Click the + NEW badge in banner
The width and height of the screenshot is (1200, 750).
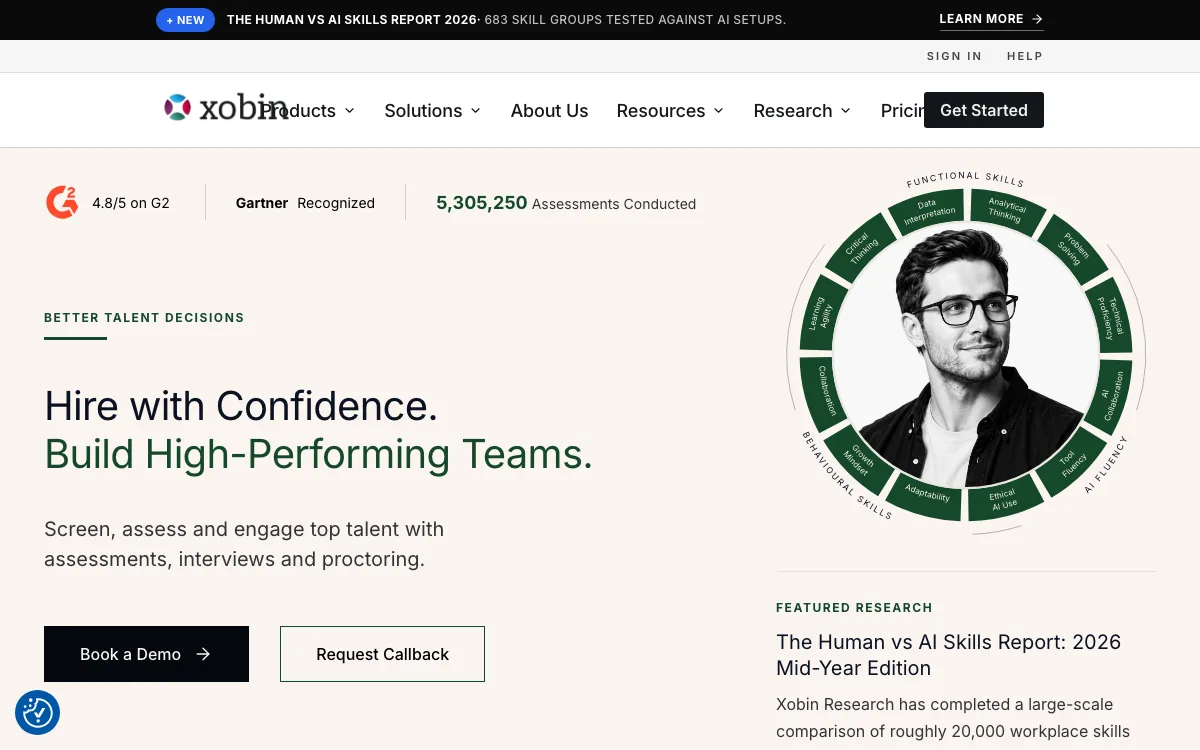click(x=185, y=20)
